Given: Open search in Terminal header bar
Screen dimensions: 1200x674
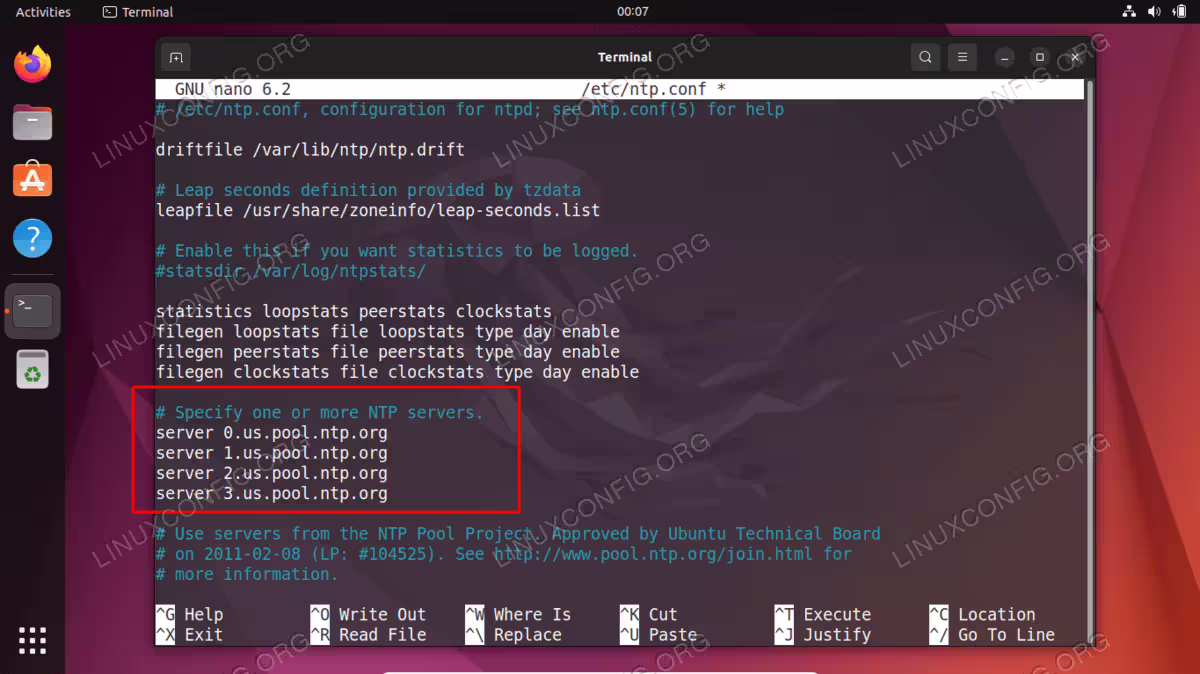Looking at the screenshot, I should point(926,57).
